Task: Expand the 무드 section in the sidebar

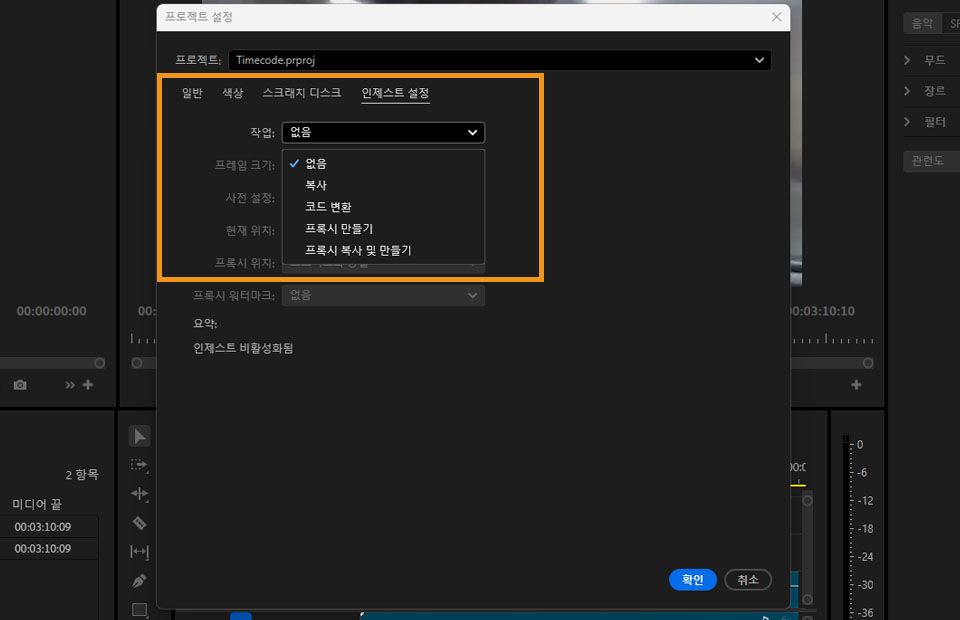Action: (x=930, y=60)
